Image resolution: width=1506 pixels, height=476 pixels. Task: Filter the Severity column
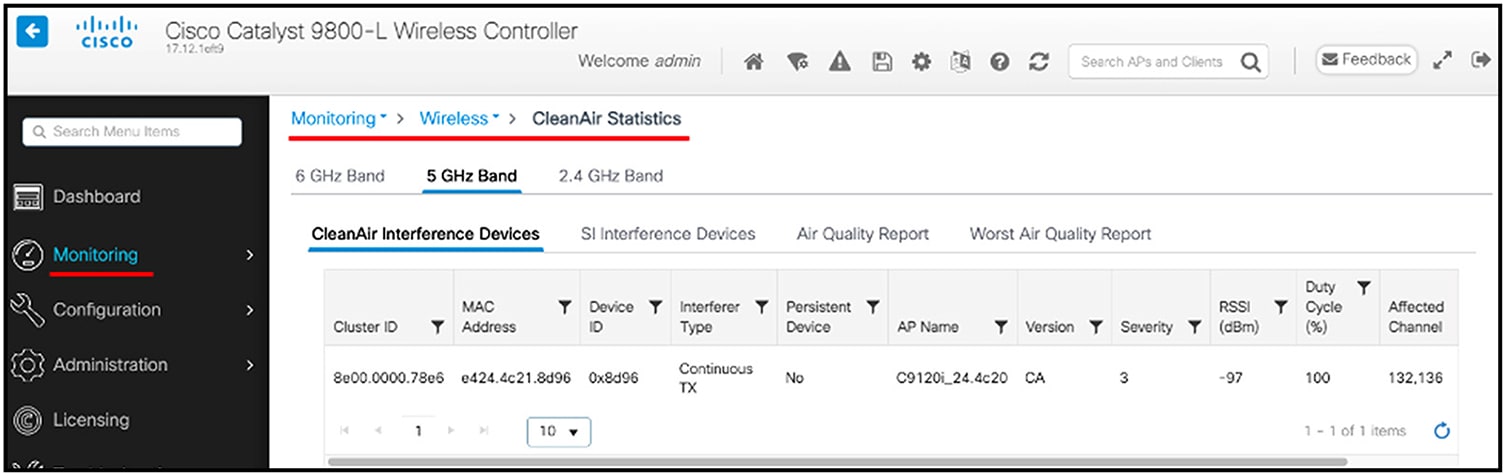tap(1194, 327)
